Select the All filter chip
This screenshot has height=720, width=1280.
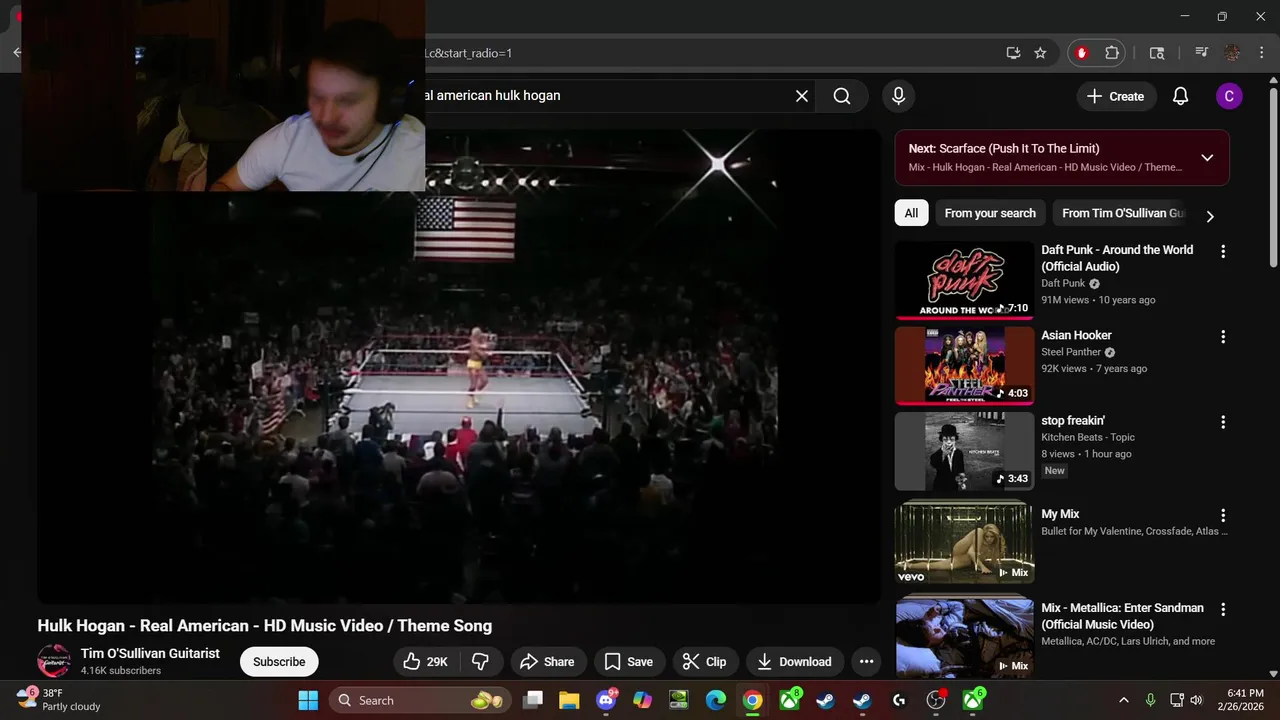click(911, 213)
